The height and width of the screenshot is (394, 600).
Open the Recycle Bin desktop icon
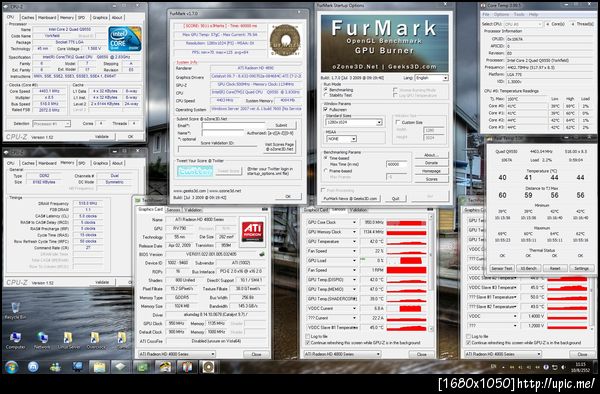(x=15, y=310)
